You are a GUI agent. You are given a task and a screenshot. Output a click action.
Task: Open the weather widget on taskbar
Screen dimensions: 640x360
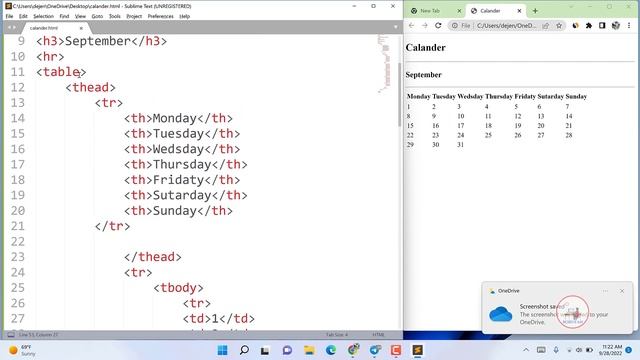point(22,350)
